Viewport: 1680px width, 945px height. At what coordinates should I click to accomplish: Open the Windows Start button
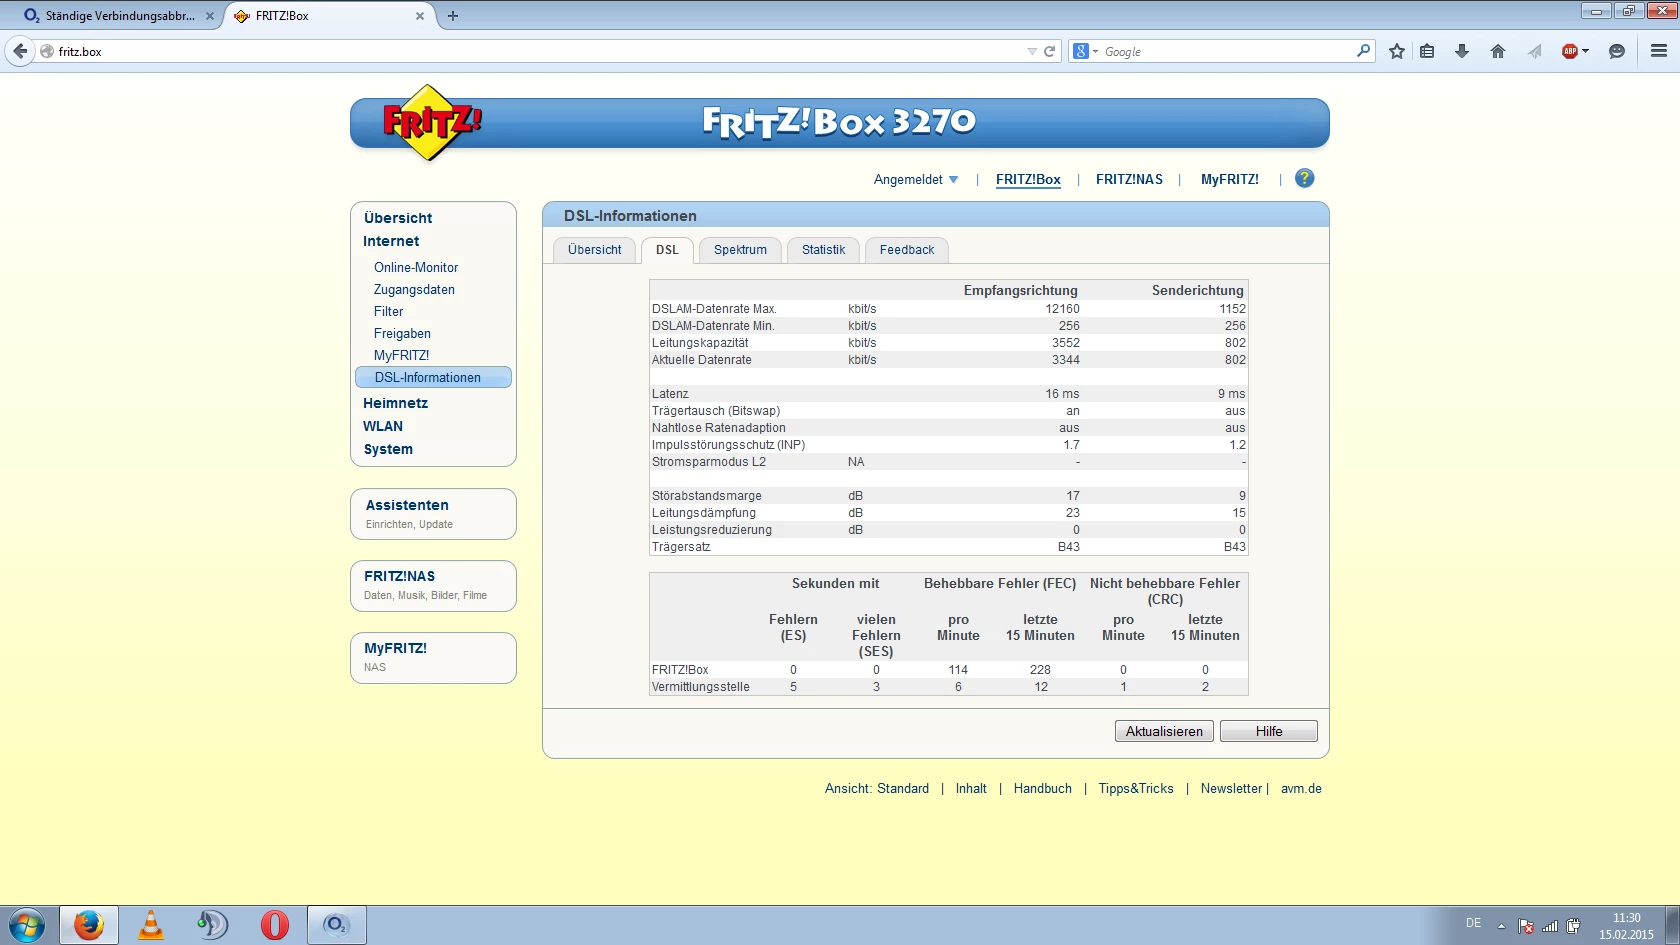pyautogui.click(x=27, y=925)
